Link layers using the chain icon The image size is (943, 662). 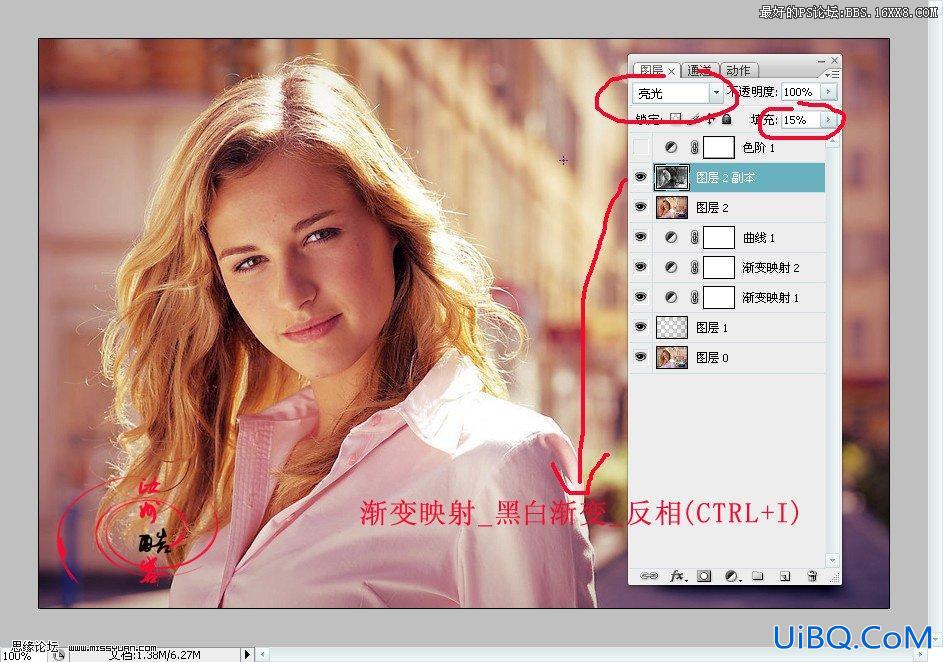coord(649,575)
